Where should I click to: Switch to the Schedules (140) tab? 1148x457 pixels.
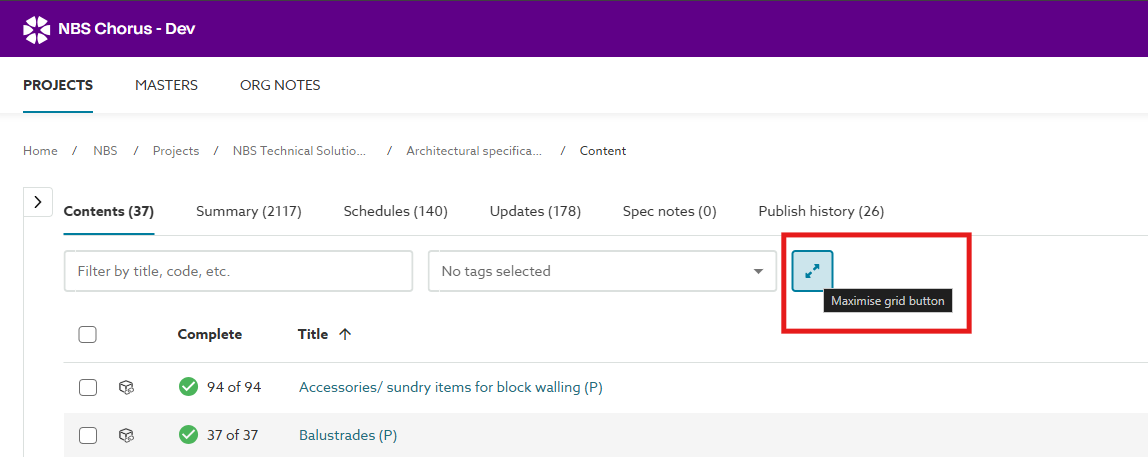click(395, 211)
